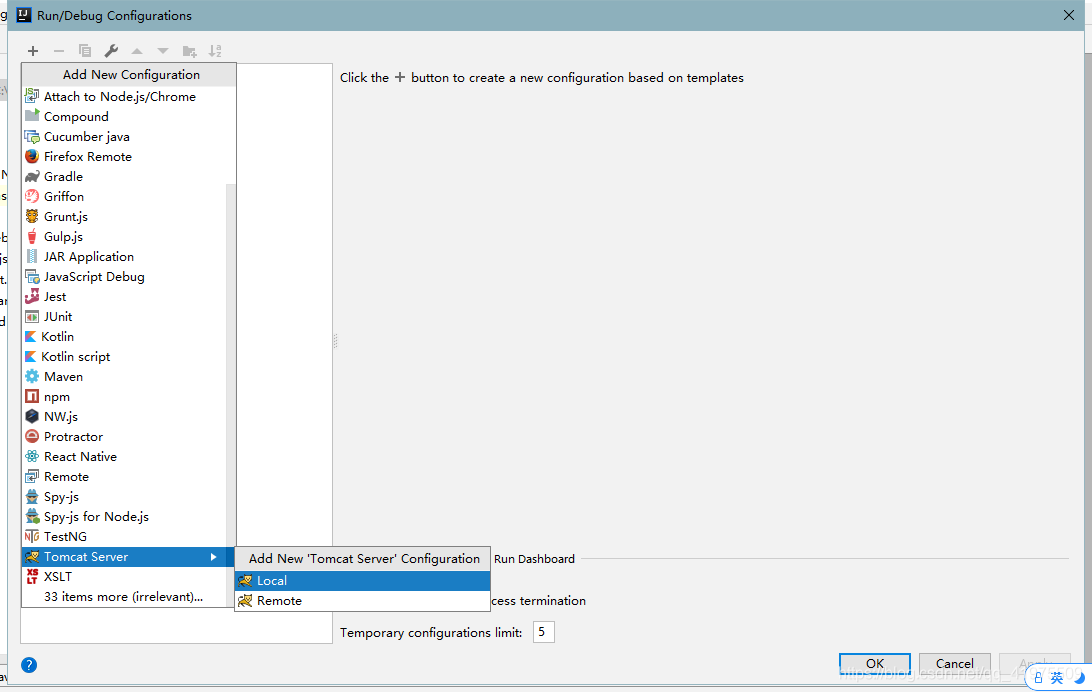Click the React Native atom icon

coord(32,457)
